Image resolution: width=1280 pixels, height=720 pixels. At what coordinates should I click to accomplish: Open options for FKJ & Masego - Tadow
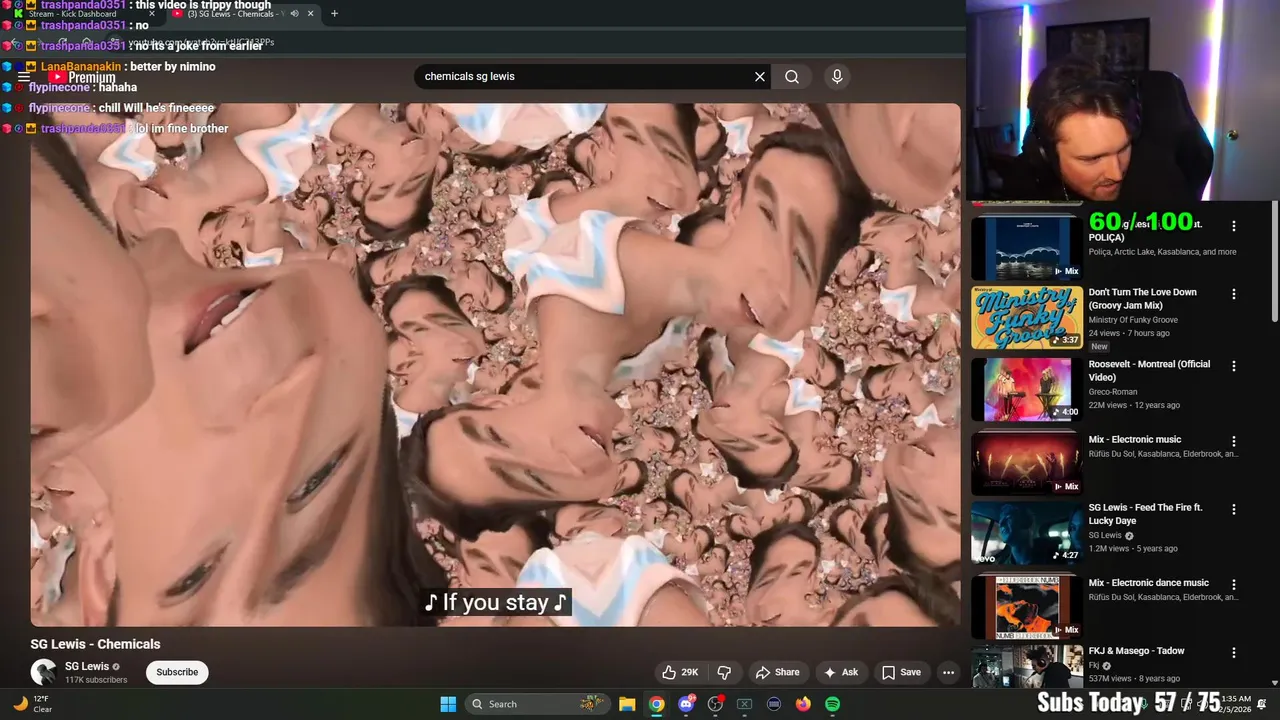(1233, 652)
